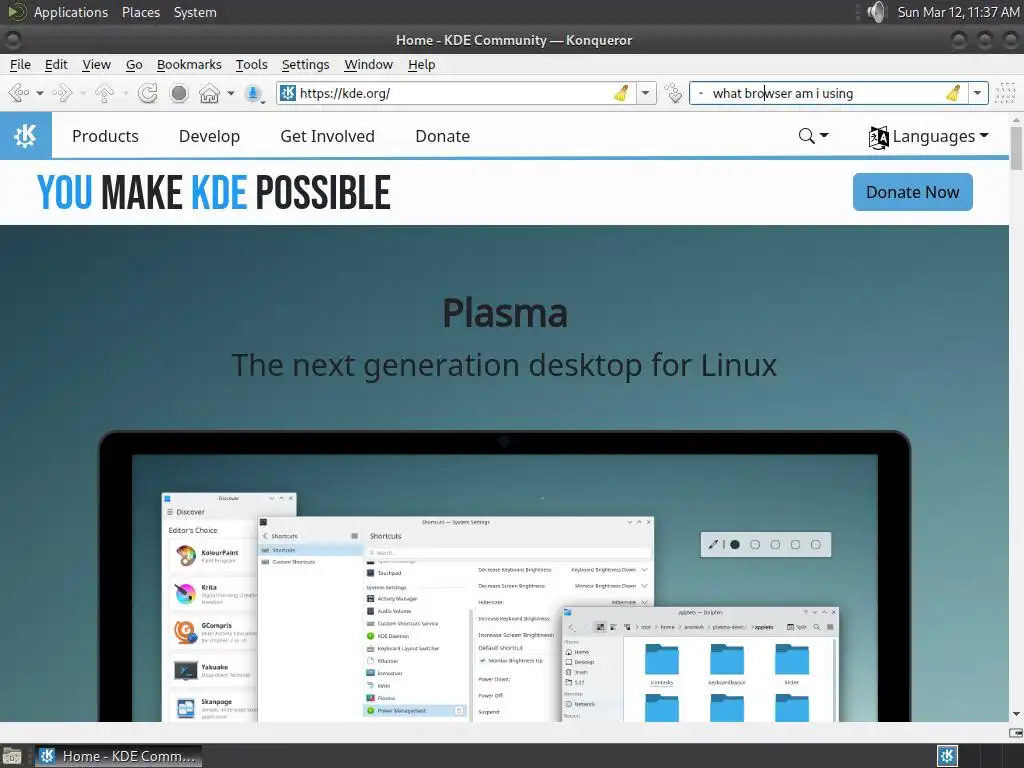Open the Home icon dropdown arrow
The height and width of the screenshot is (768, 1024).
pyautogui.click(x=231, y=93)
